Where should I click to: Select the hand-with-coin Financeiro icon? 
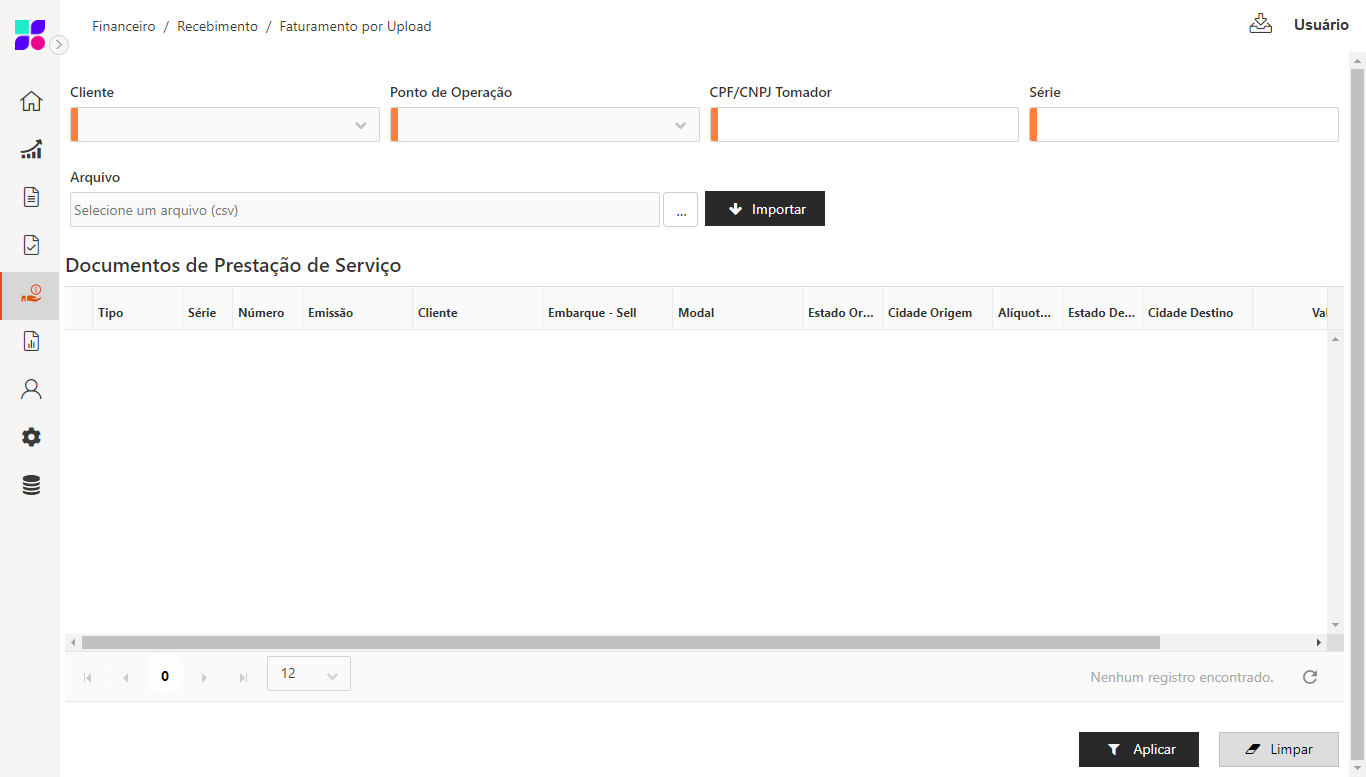click(31, 293)
